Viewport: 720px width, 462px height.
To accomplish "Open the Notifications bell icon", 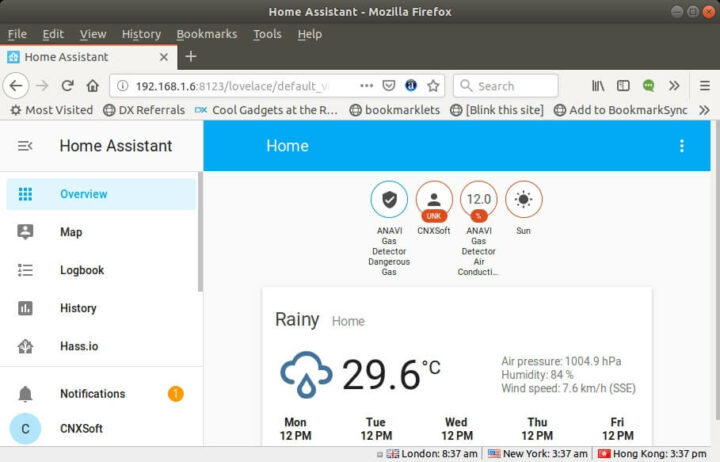I will coord(25,394).
